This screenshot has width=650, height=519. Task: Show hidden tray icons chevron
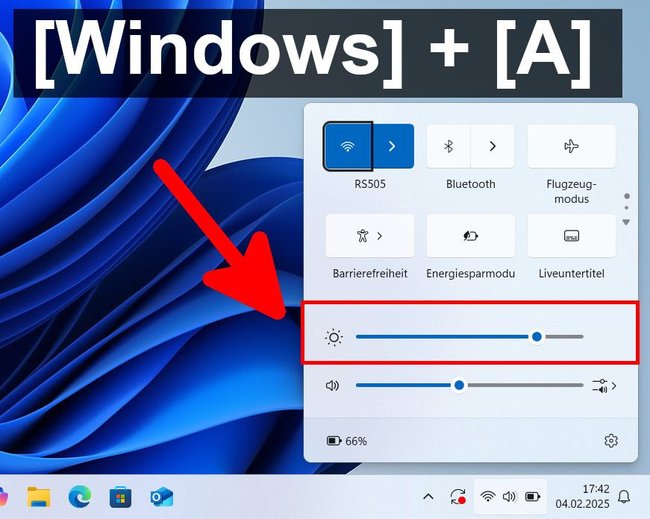point(429,496)
